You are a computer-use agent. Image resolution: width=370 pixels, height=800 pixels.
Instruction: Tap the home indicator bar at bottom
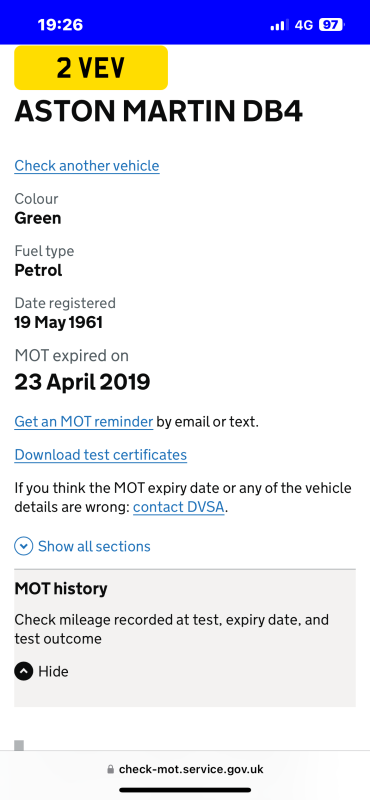pos(185,790)
